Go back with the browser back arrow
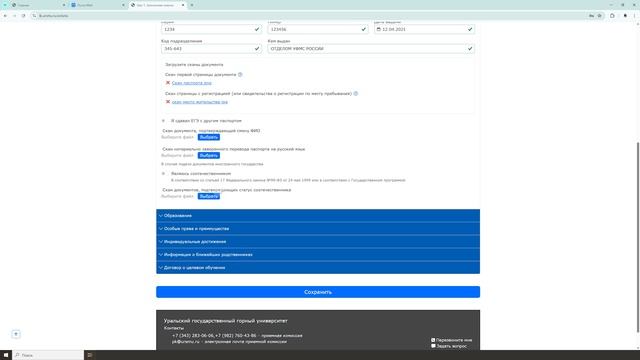The height and width of the screenshot is (360, 640). click(x=5, y=16)
